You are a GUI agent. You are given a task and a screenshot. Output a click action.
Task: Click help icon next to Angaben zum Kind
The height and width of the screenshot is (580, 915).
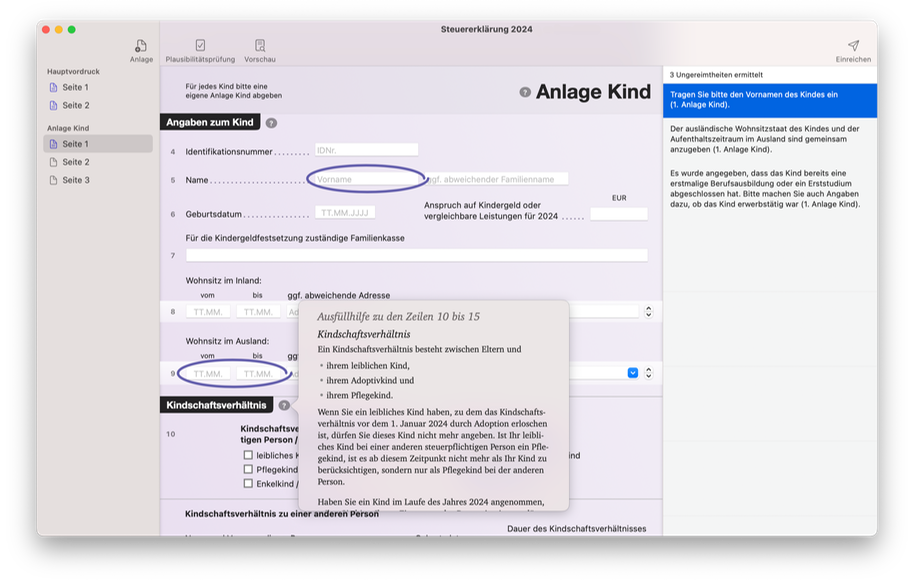point(271,123)
